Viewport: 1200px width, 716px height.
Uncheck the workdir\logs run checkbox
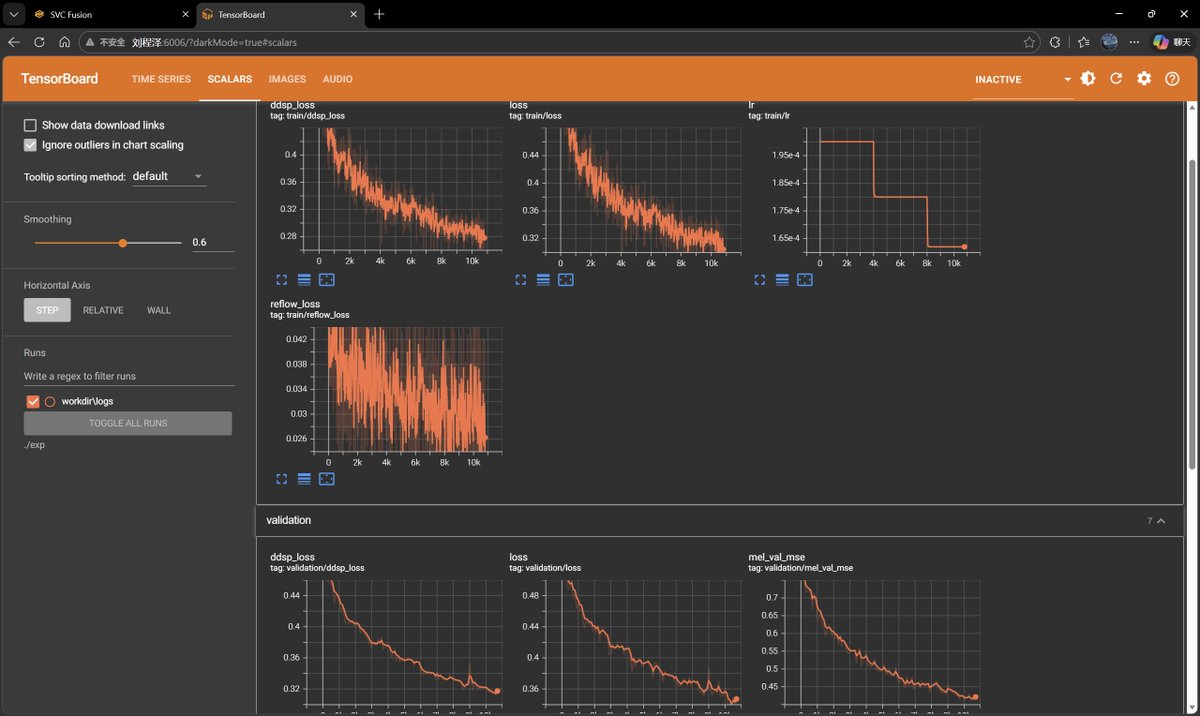point(33,401)
